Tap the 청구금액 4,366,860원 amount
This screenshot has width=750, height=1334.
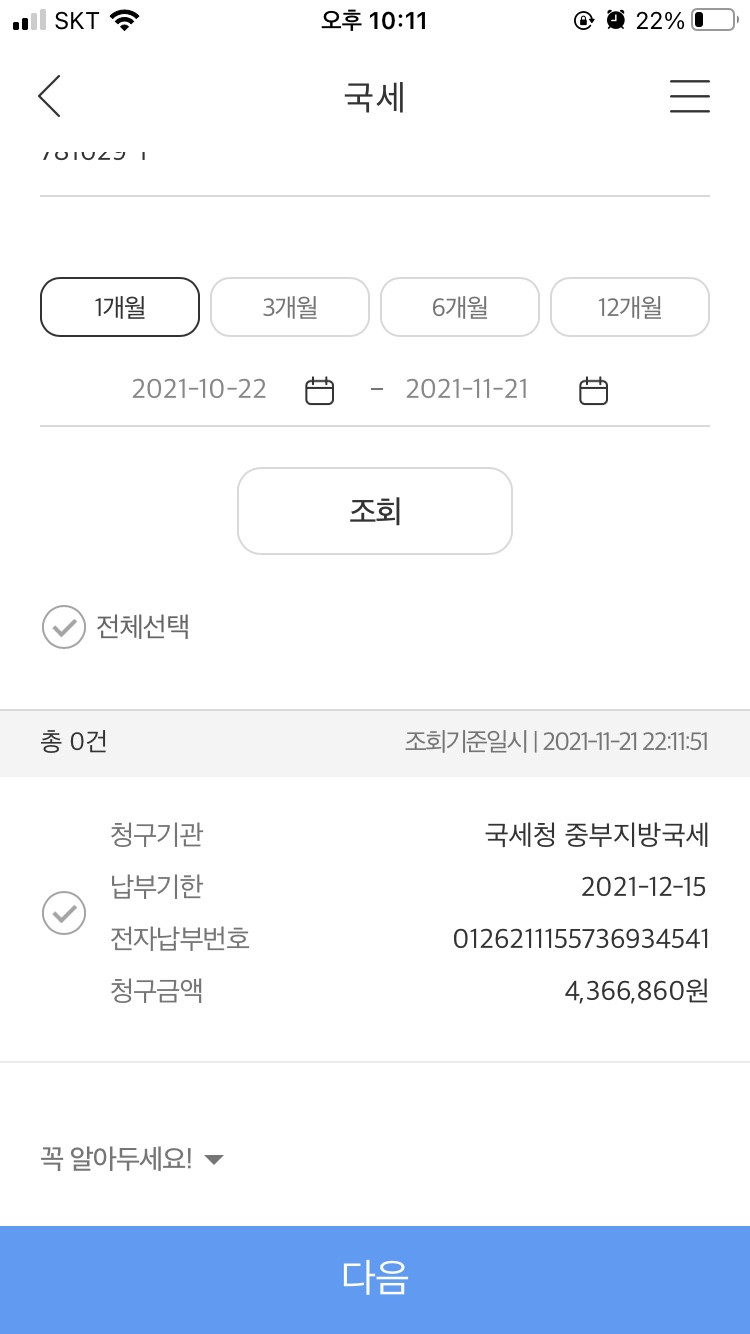(637, 991)
